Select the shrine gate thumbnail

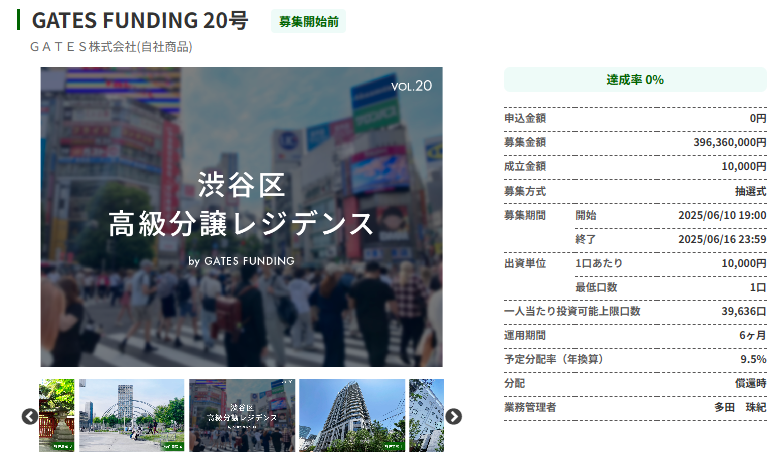[57, 415]
